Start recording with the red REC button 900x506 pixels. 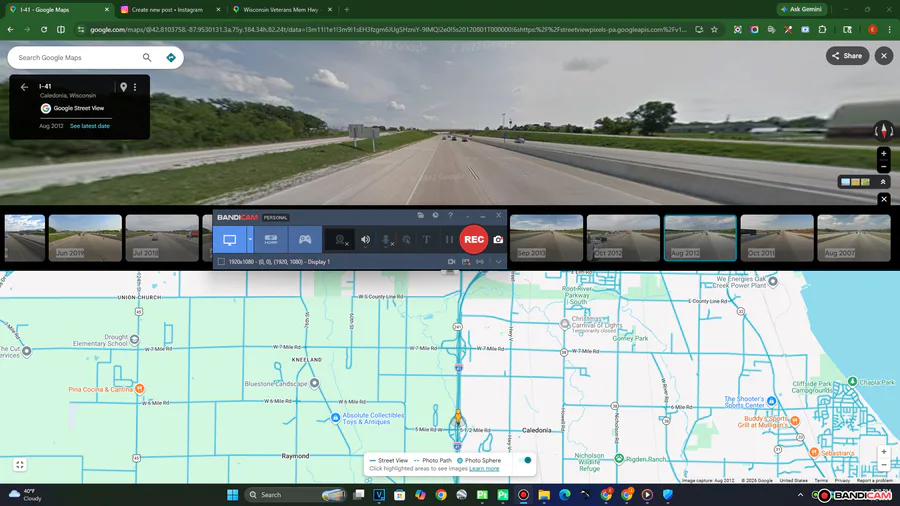pos(474,239)
